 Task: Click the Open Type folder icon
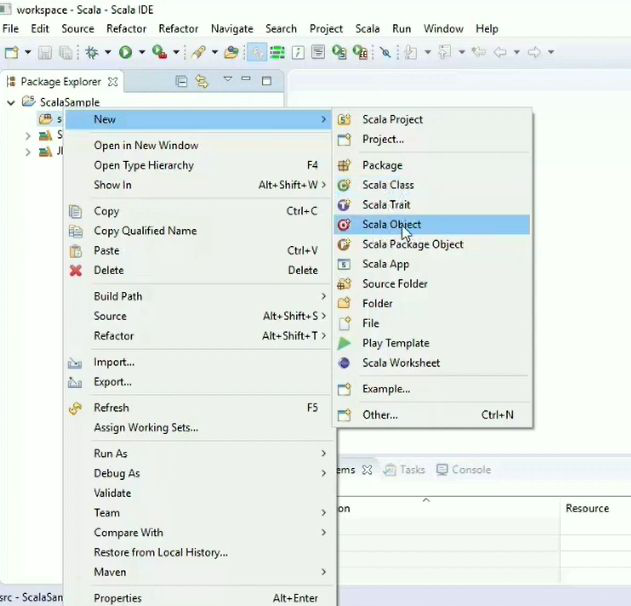[231, 52]
